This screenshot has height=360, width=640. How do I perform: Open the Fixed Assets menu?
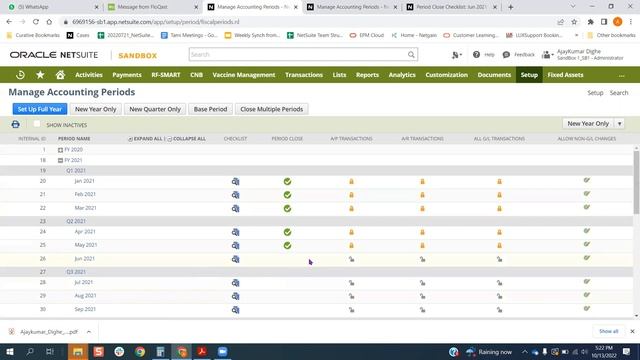point(565,75)
